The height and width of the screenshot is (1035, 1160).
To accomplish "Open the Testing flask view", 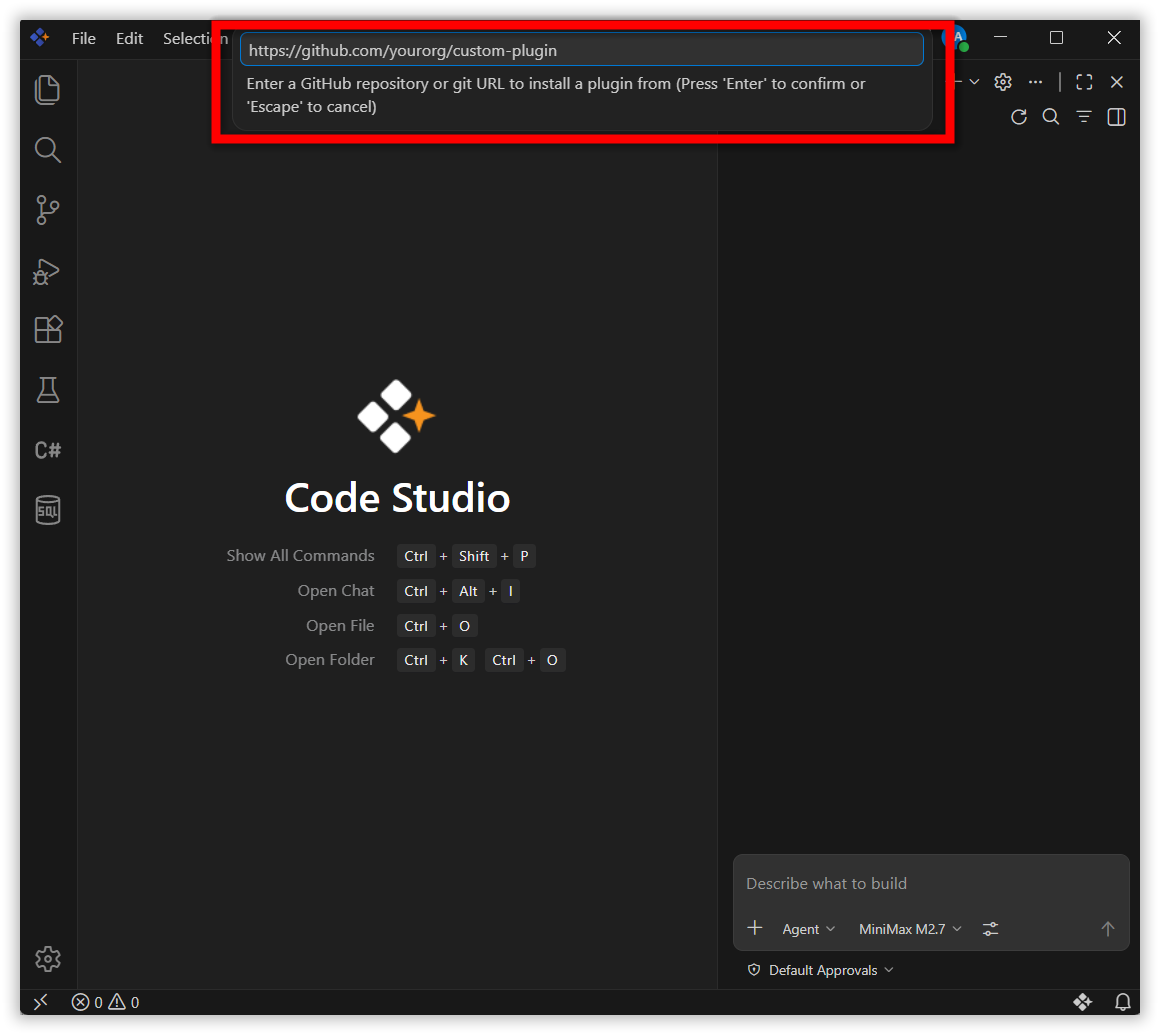I will pos(47,390).
